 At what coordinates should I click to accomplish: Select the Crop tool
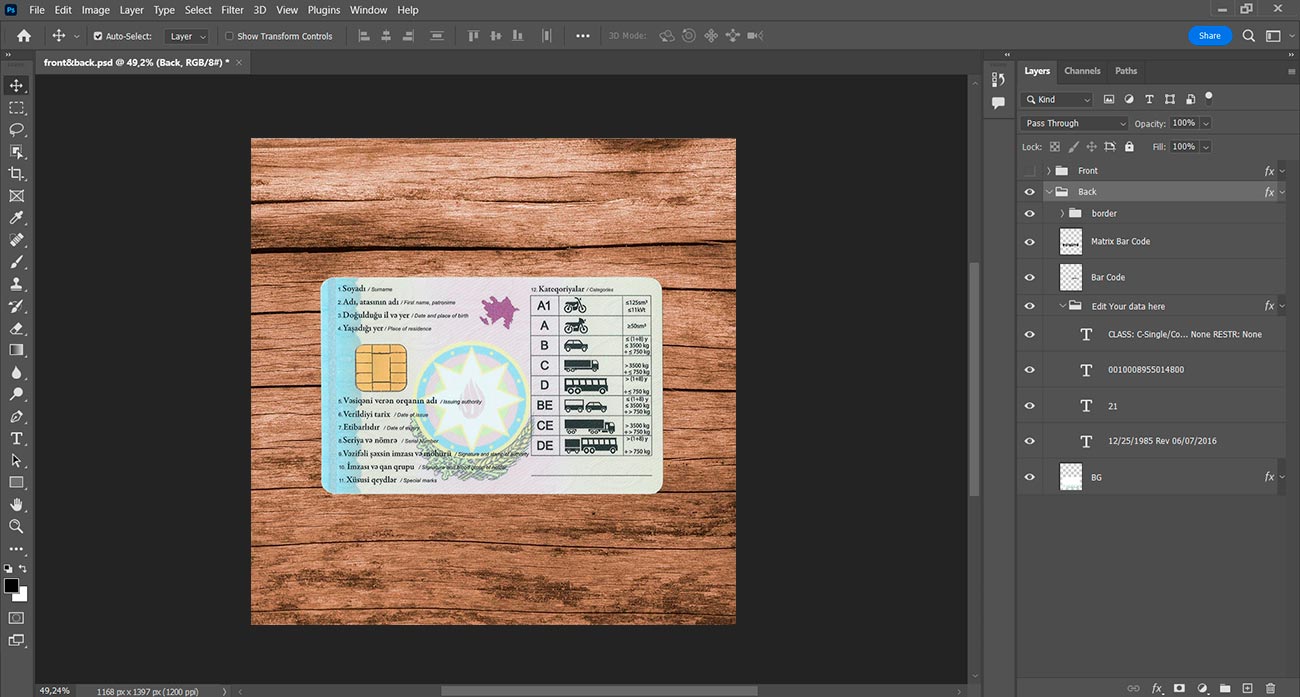tap(16, 173)
